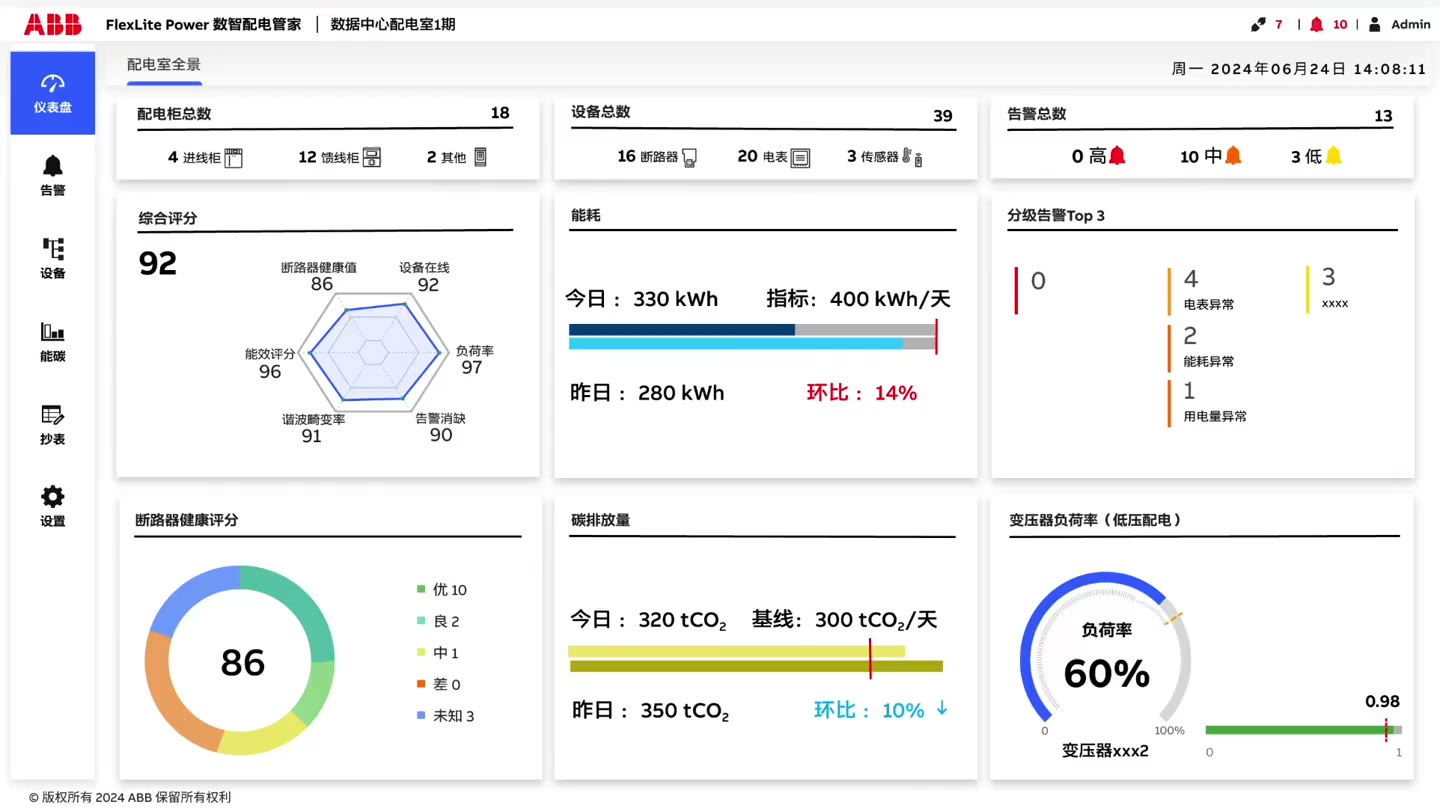The image size is (1440, 808).
Task: Click the 中 1 legend item
Action: (x=438, y=653)
